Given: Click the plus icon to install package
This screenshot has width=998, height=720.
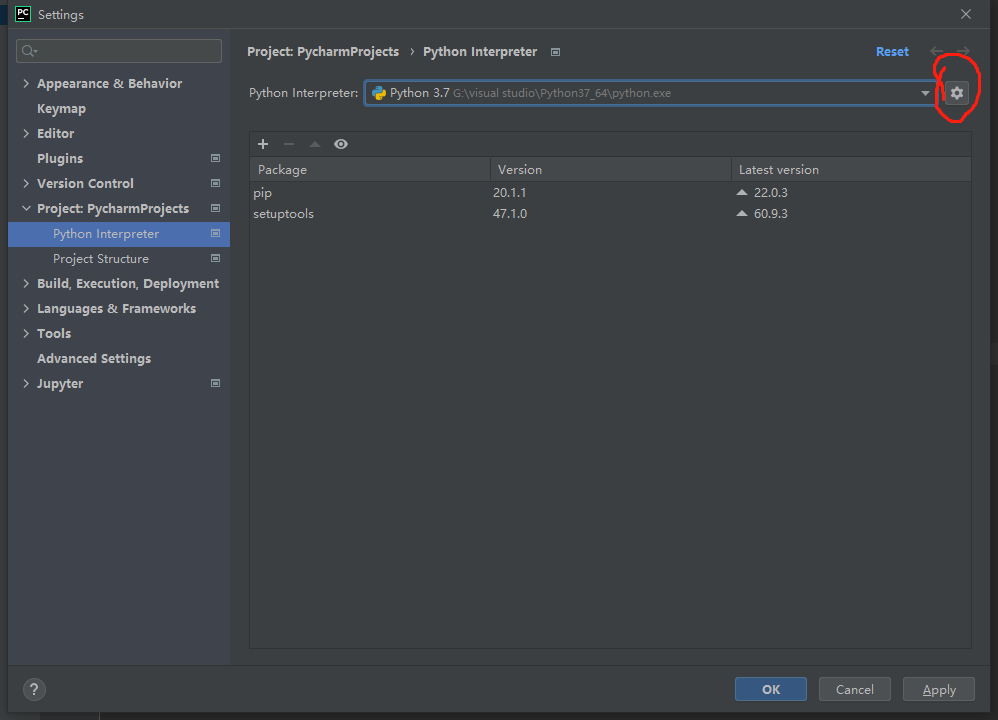Looking at the screenshot, I should [263, 144].
